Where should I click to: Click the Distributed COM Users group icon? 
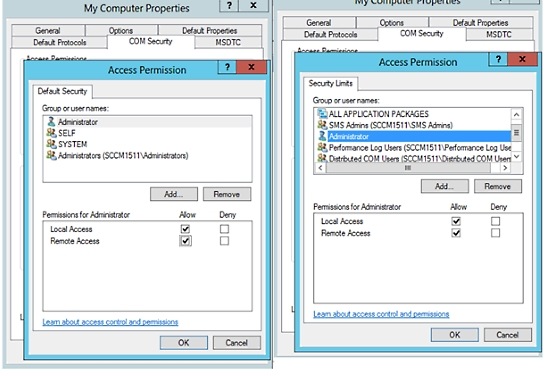point(322,158)
